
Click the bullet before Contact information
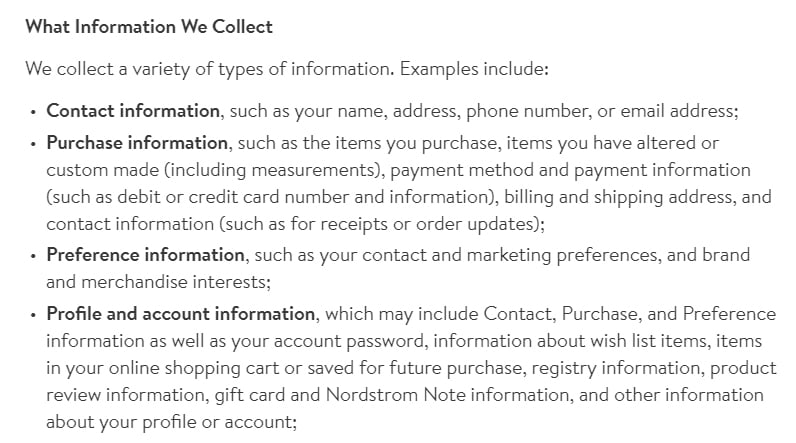tap(34, 112)
